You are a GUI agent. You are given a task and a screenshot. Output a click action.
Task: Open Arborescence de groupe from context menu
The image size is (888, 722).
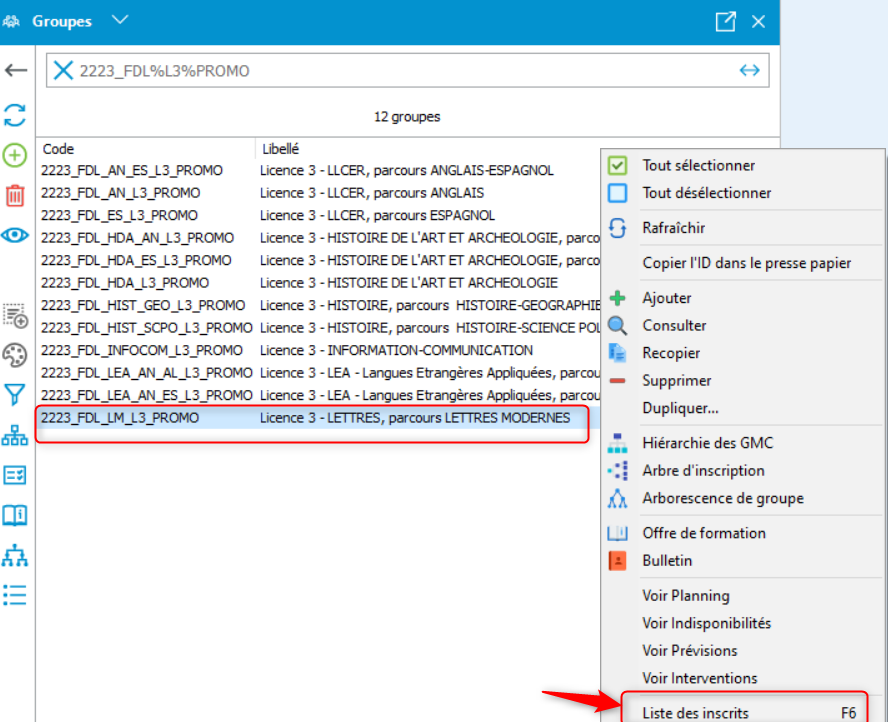coord(722,498)
